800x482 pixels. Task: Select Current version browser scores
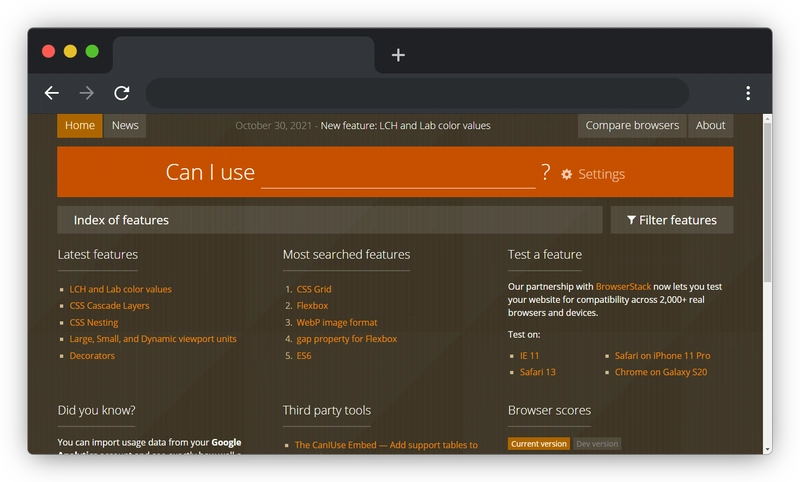(x=539, y=444)
